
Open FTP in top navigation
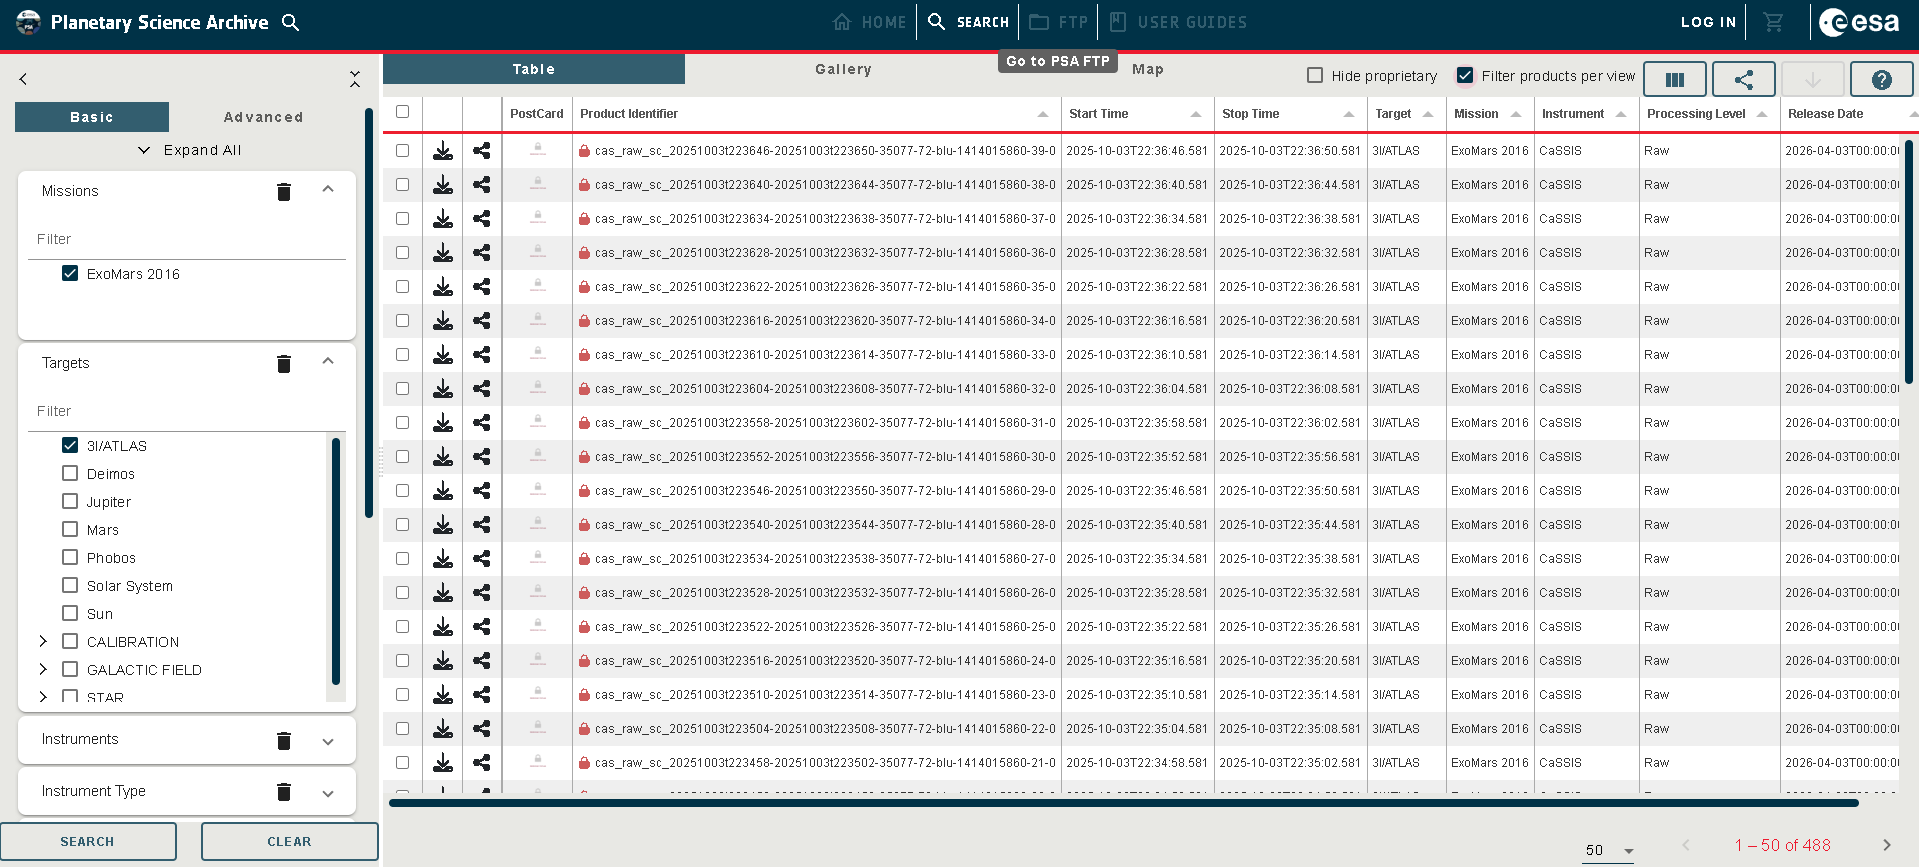pyautogui.click(x=1059, y=22)
